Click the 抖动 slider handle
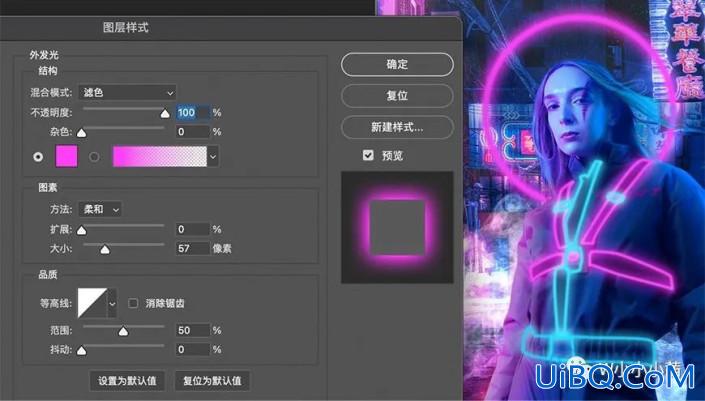The width and height of the screenshot is (705, 401). 81,351
